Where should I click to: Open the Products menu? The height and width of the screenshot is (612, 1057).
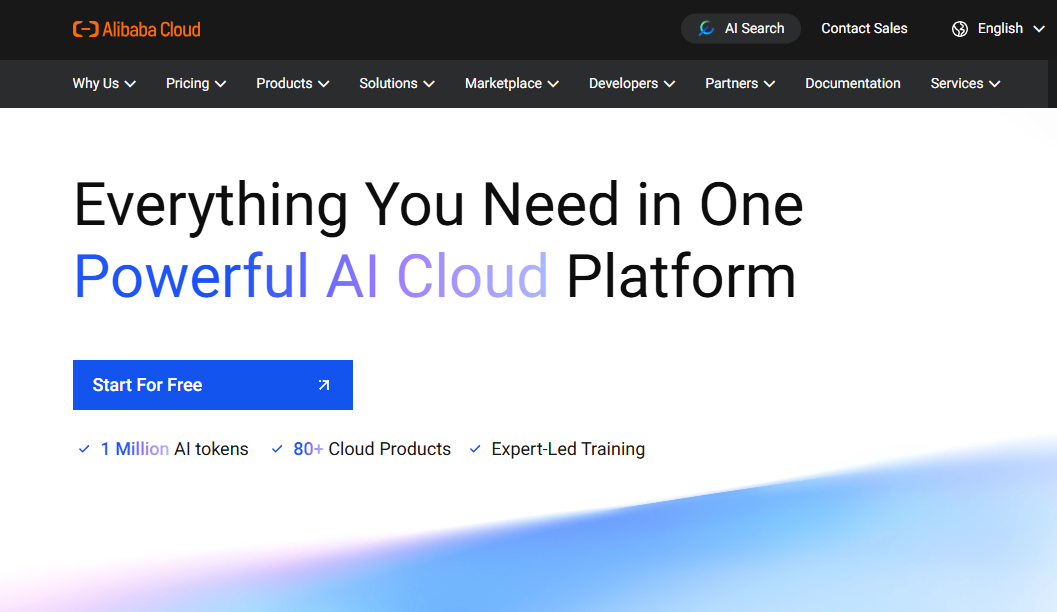(x=293, y=84)
